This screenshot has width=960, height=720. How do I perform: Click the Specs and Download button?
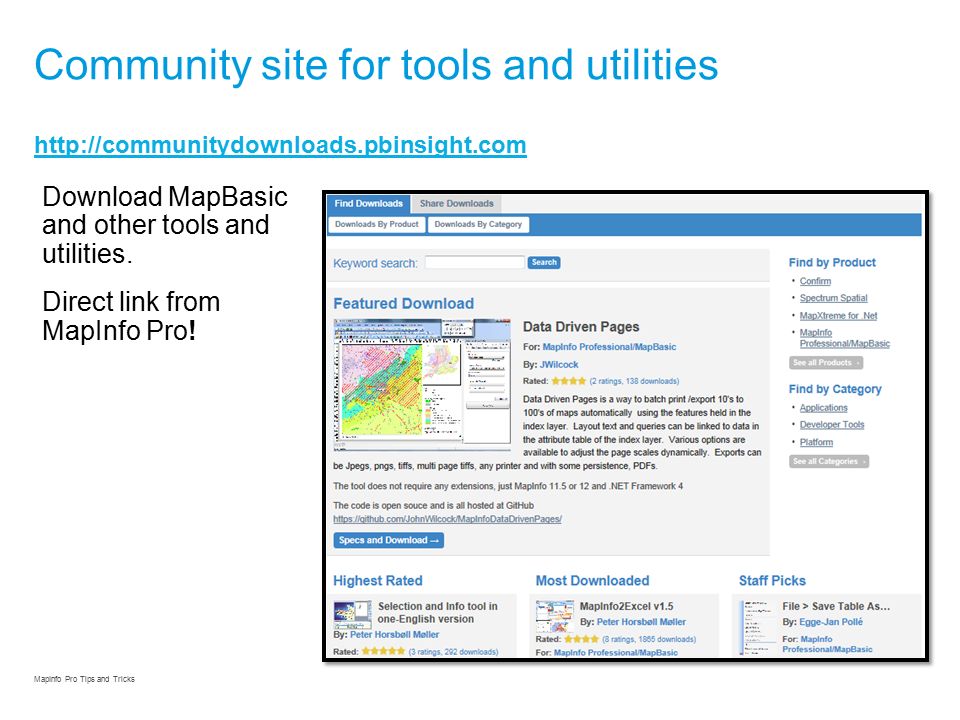pos(388,540)
